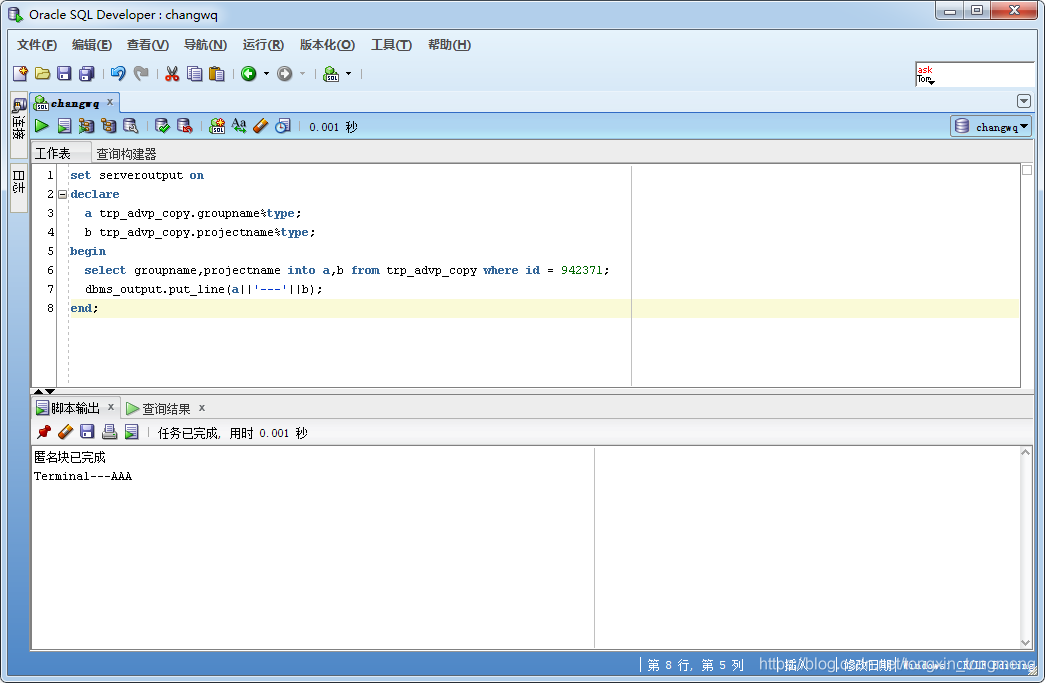Open forward navigation history dropdown arrow
Screen dimensions: 1045x683
pyautogui.click(x=303, y=73)
